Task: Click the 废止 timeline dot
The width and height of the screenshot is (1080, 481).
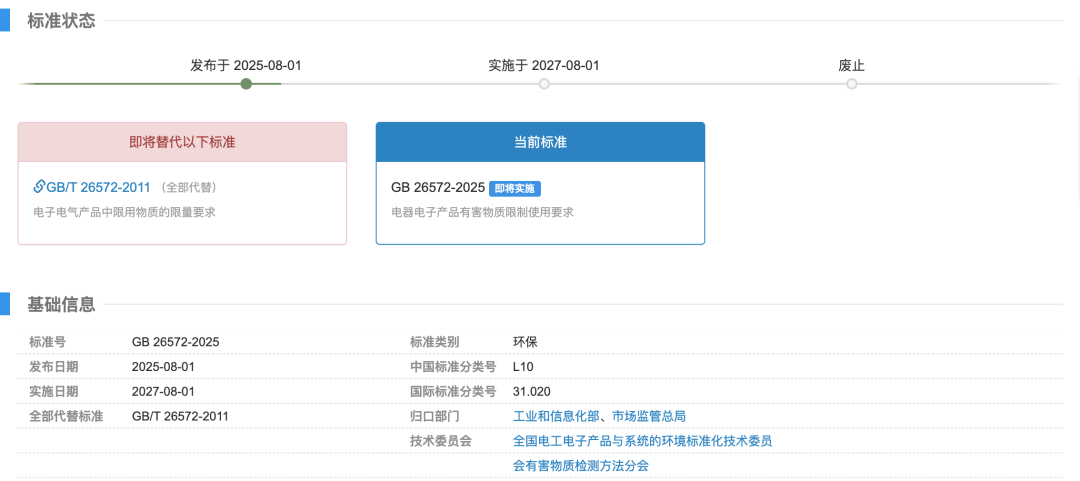Action: click(852, 84)
